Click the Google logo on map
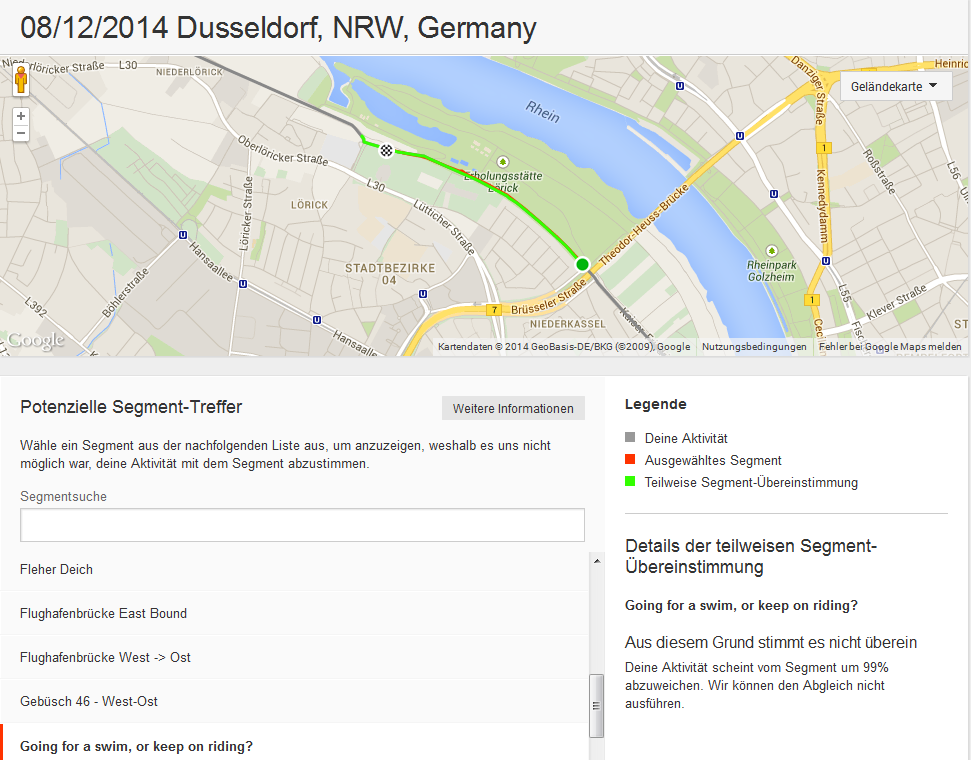This screenshot has width=971, height=760. tap(36, 340)
